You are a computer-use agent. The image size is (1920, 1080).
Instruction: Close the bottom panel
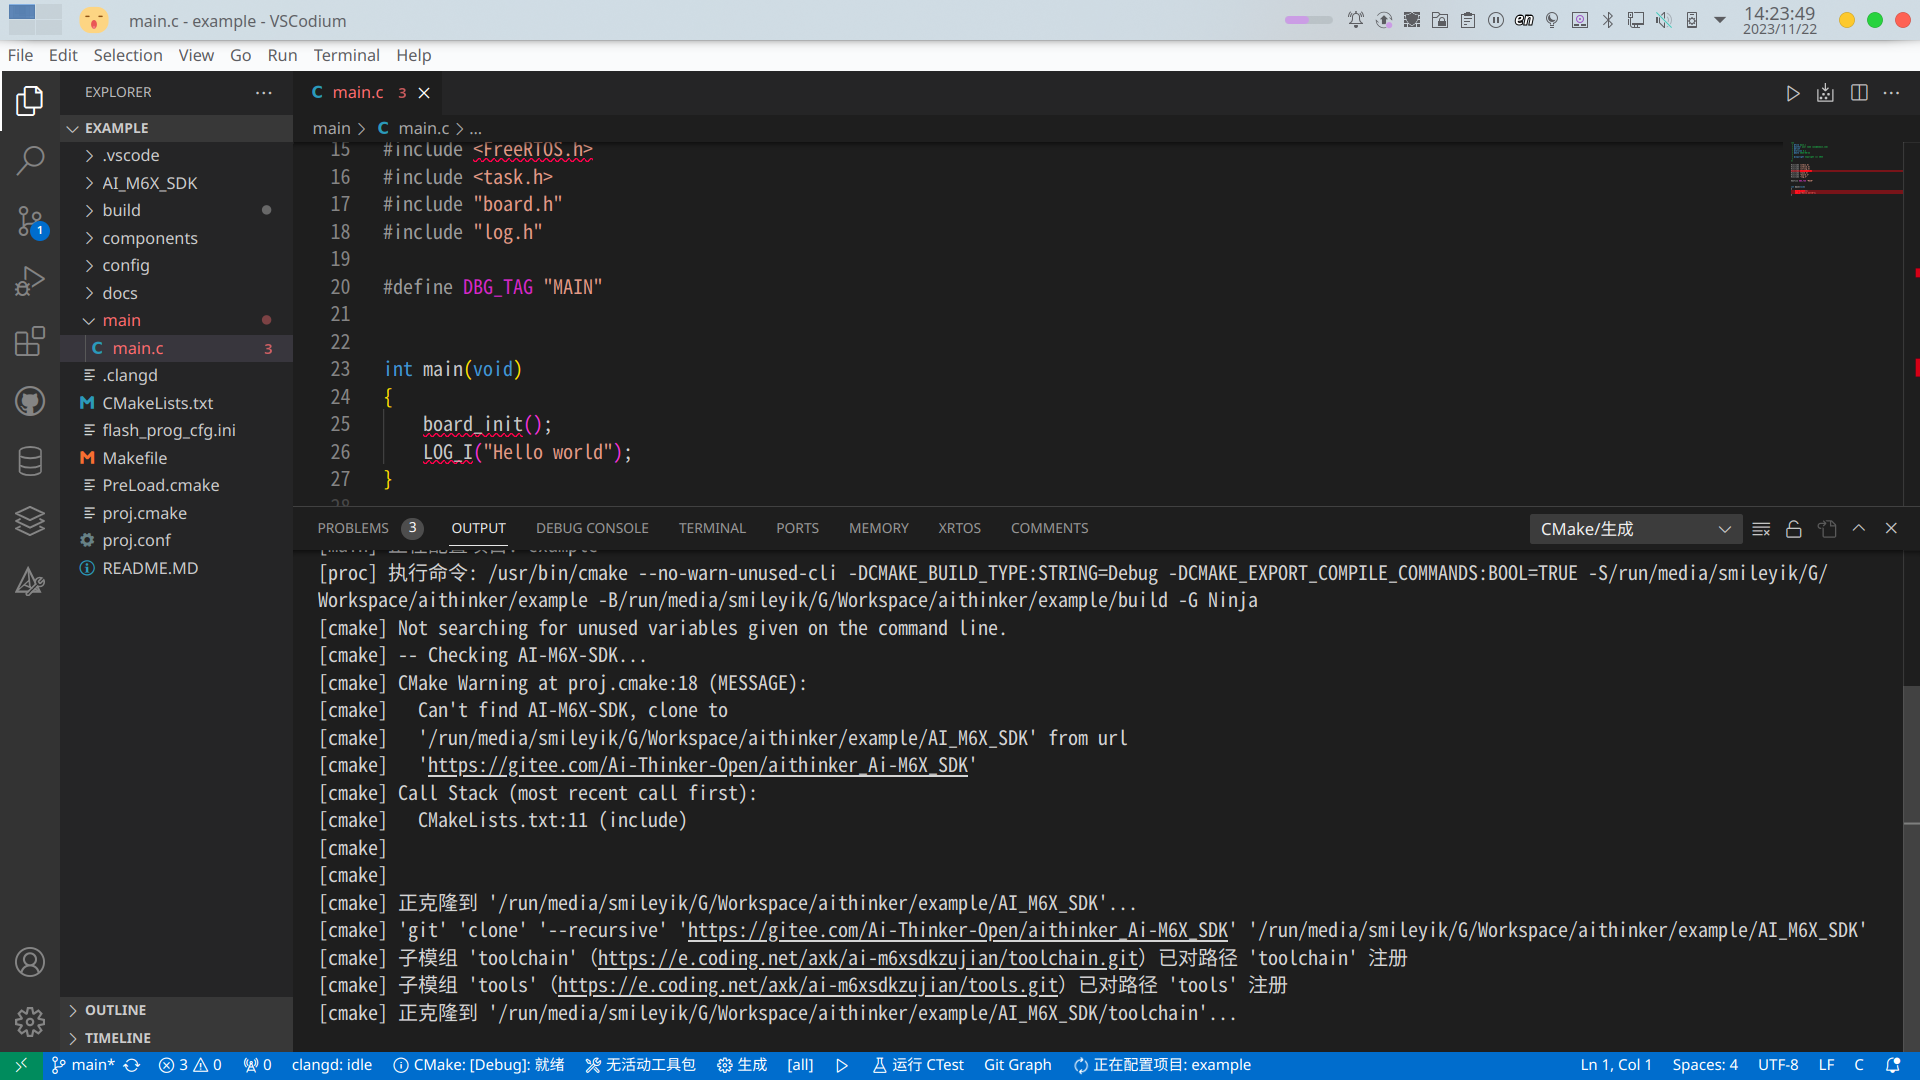pos(1891,528)
